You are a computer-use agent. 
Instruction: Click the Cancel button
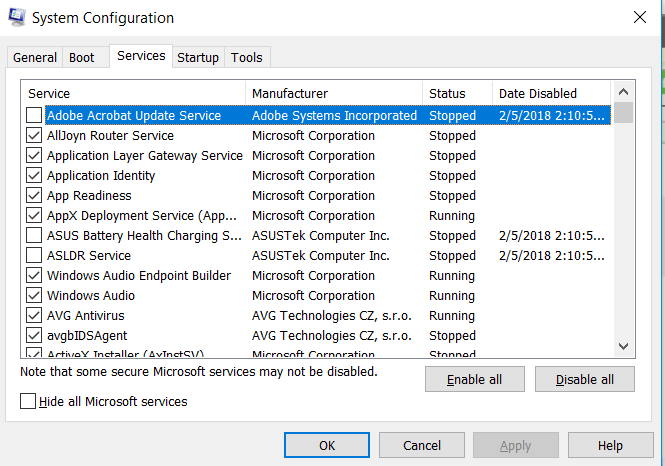click(x=422, y=445)
